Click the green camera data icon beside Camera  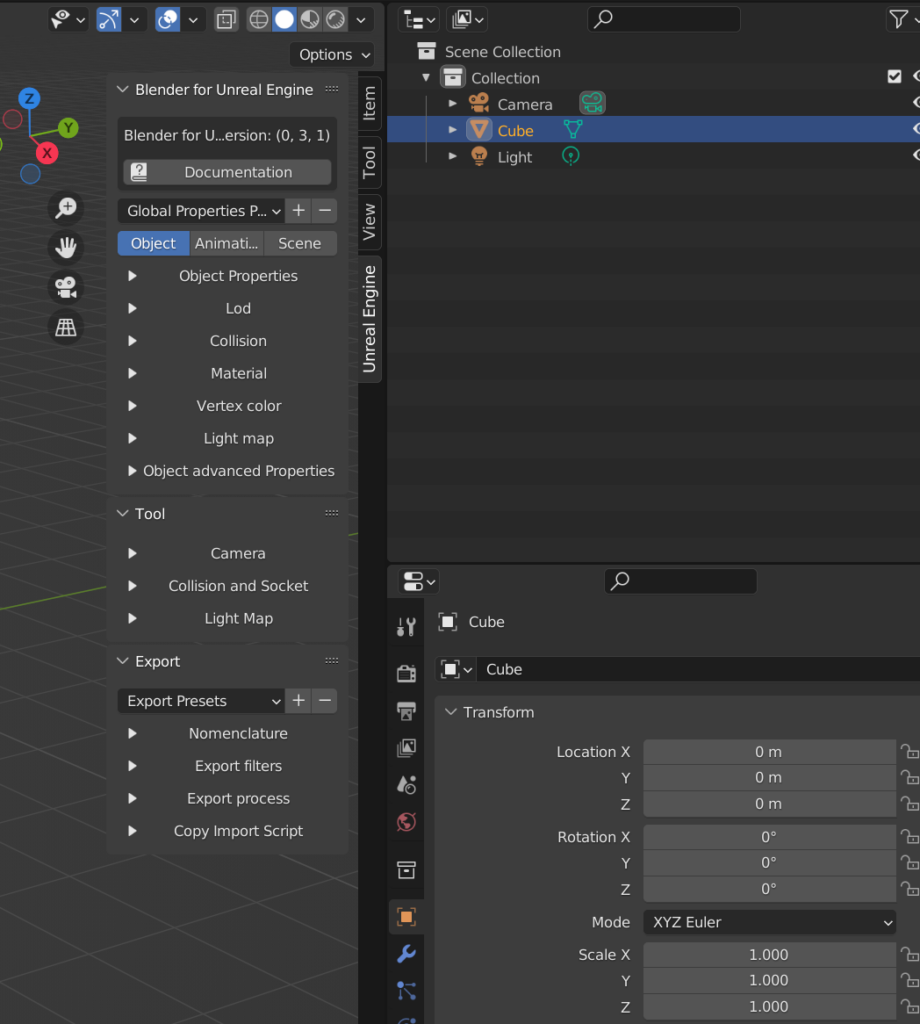(x=592, y=103)
